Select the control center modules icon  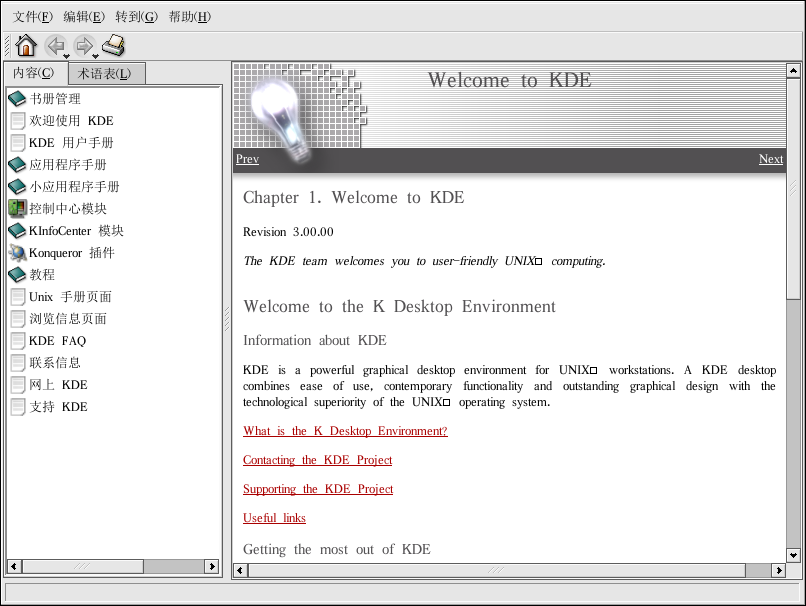(17, 209)
